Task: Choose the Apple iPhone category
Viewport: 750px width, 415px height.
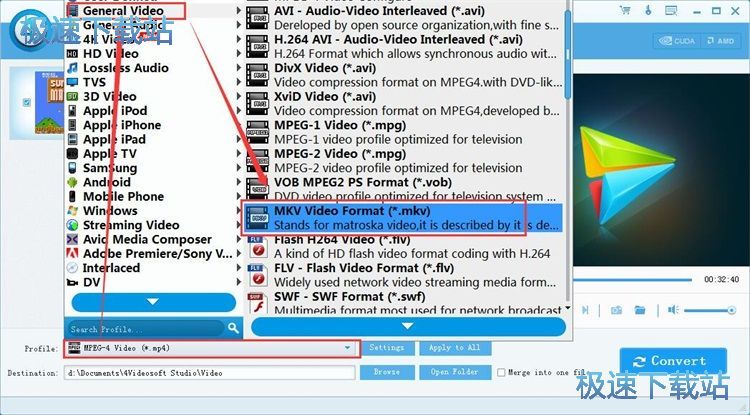Action: click(x=122, y=125)
